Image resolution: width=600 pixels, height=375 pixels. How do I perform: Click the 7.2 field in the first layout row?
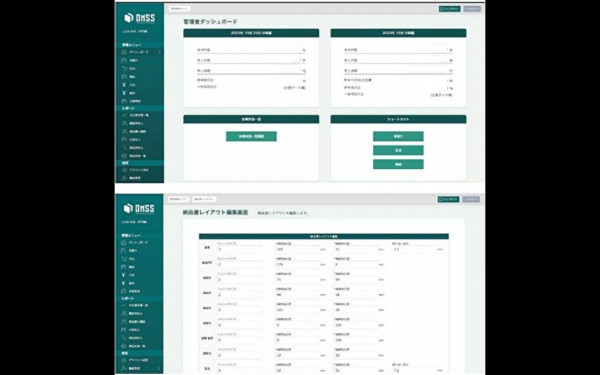coord(414,249)
